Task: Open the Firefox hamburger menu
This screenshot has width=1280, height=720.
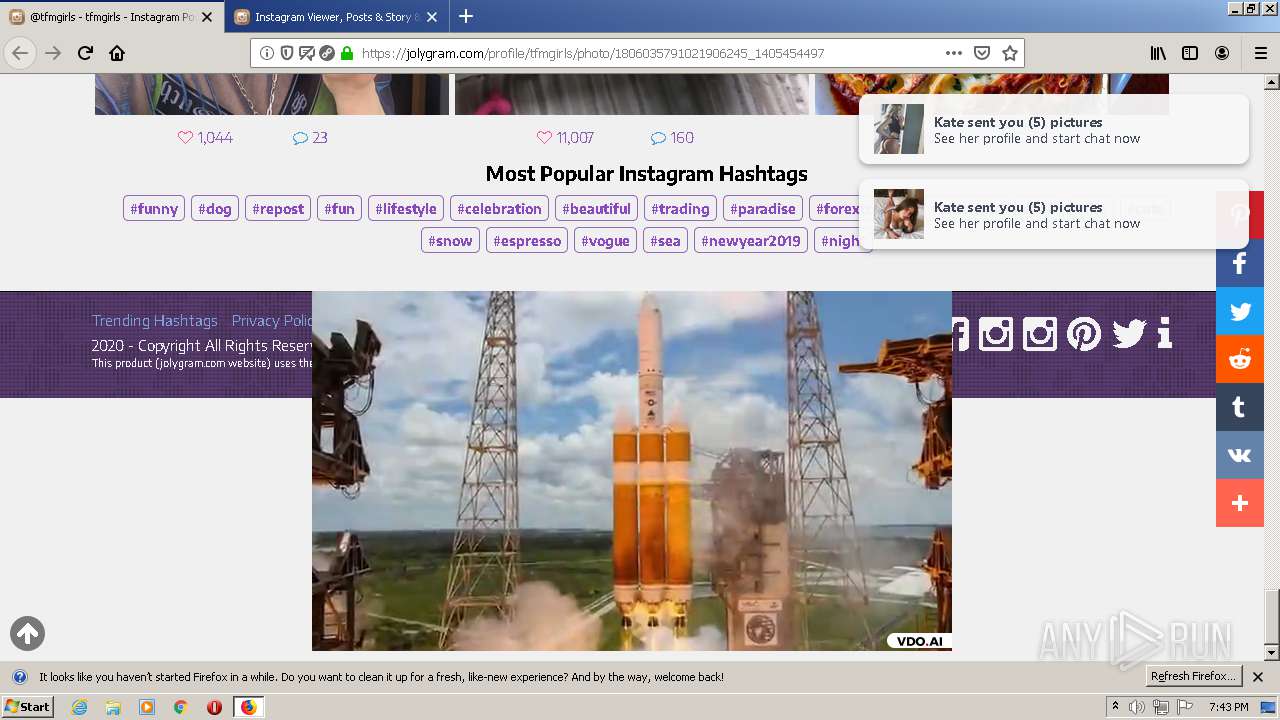Action: click(x=1260, y=53)
